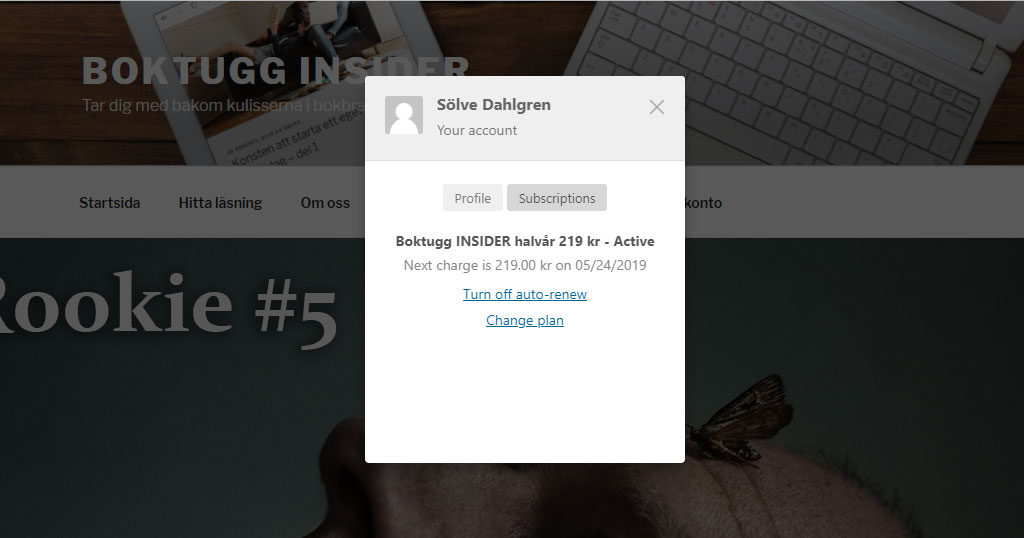Click the gray user avatar icon
The height and width of the screenshot is (538, 1024).
coord(404,115)
